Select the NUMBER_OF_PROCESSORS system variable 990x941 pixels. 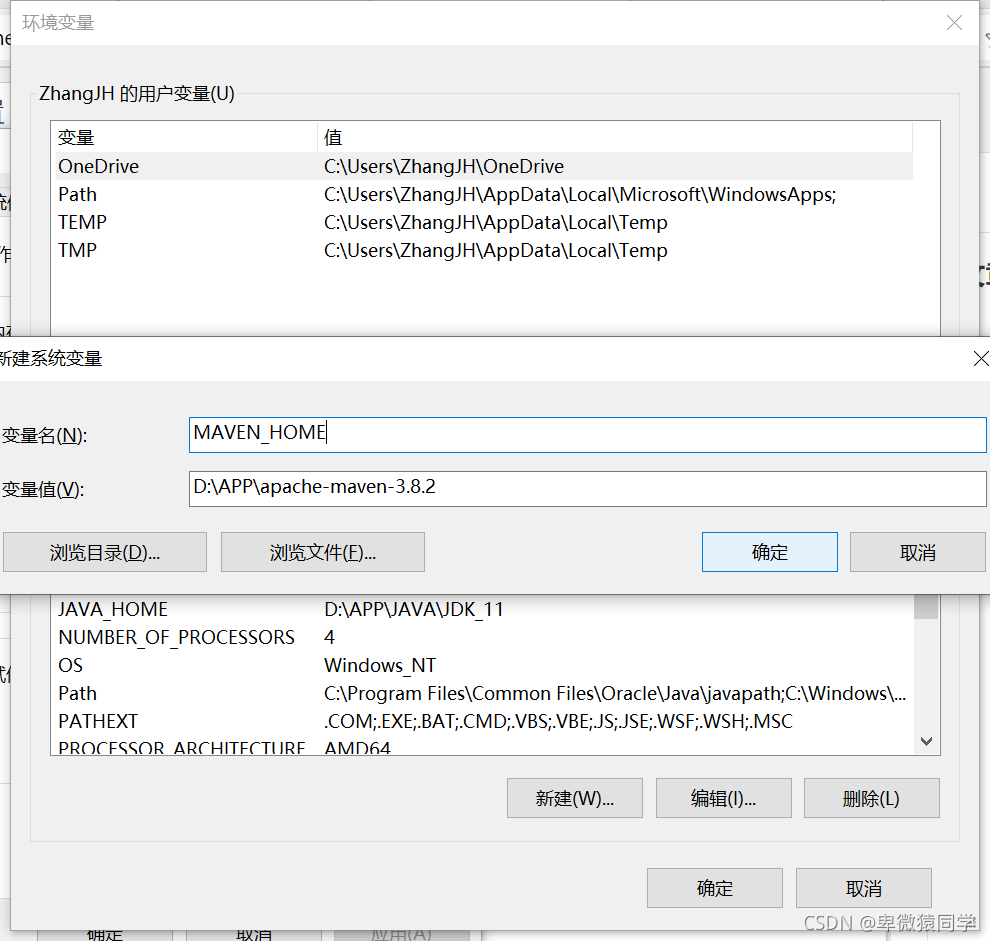(484, 637)
